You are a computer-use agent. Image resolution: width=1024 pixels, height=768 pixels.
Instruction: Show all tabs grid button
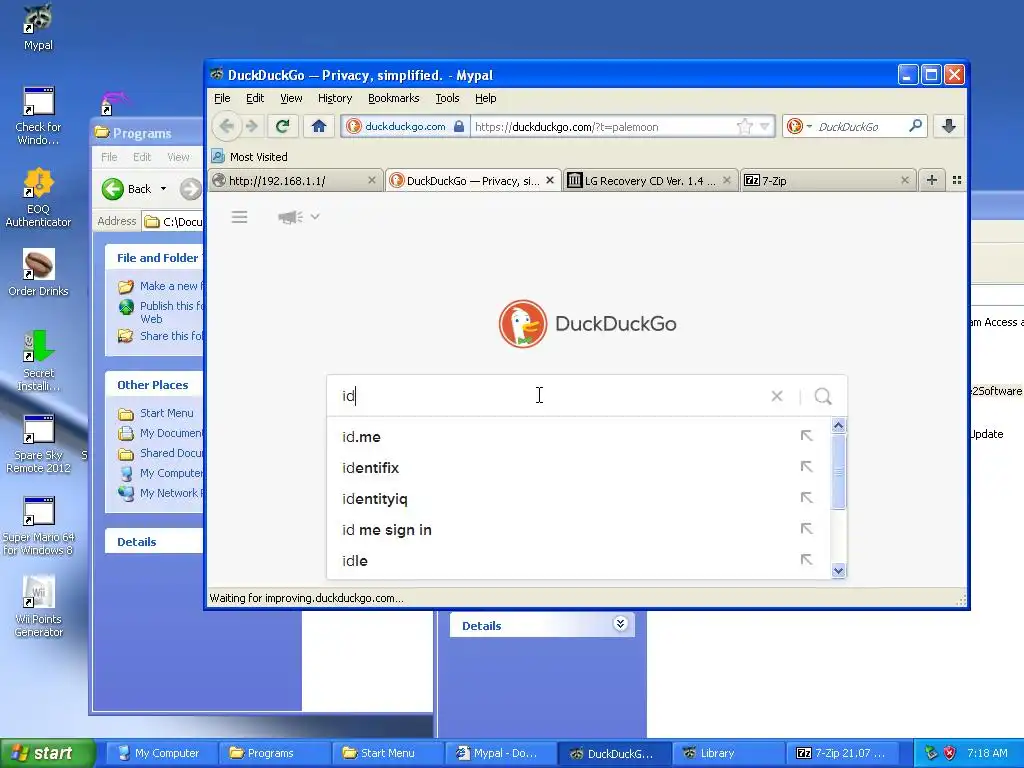point(957,180)
